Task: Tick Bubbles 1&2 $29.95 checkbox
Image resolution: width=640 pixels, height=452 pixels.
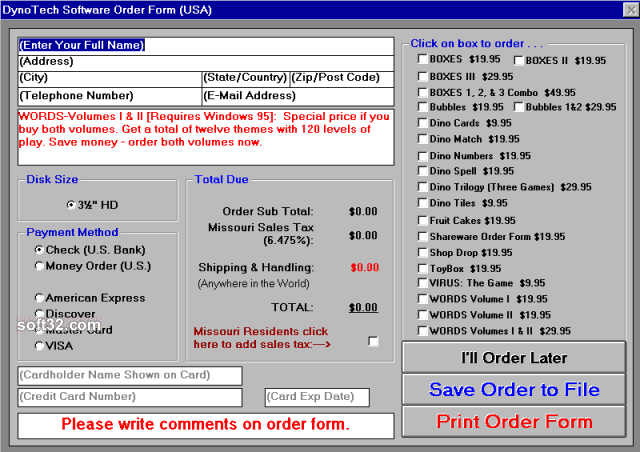Action: 518,107
